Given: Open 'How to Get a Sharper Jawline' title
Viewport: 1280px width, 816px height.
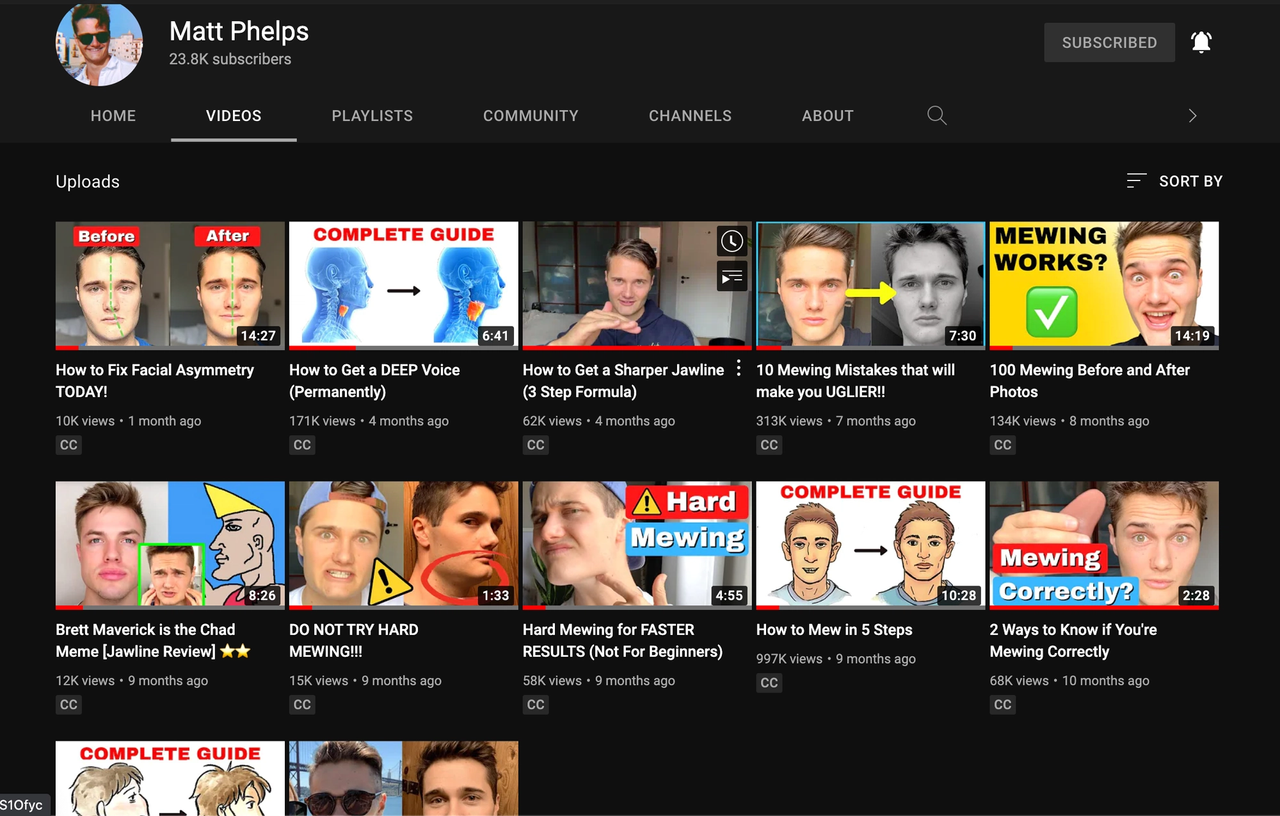Looking at the screenshot, I should (x=623, y=380).
